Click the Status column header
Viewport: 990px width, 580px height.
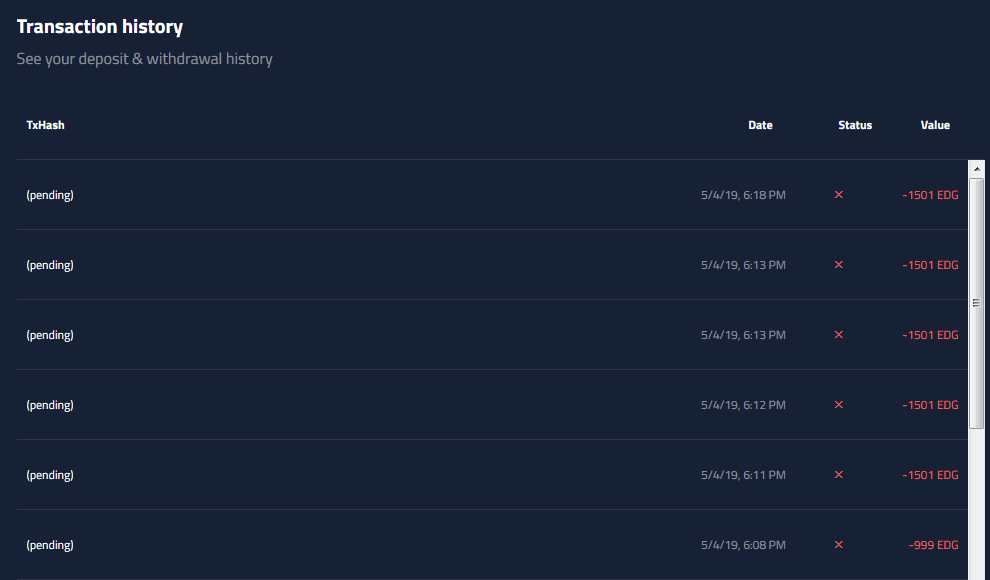pos(855,125)
